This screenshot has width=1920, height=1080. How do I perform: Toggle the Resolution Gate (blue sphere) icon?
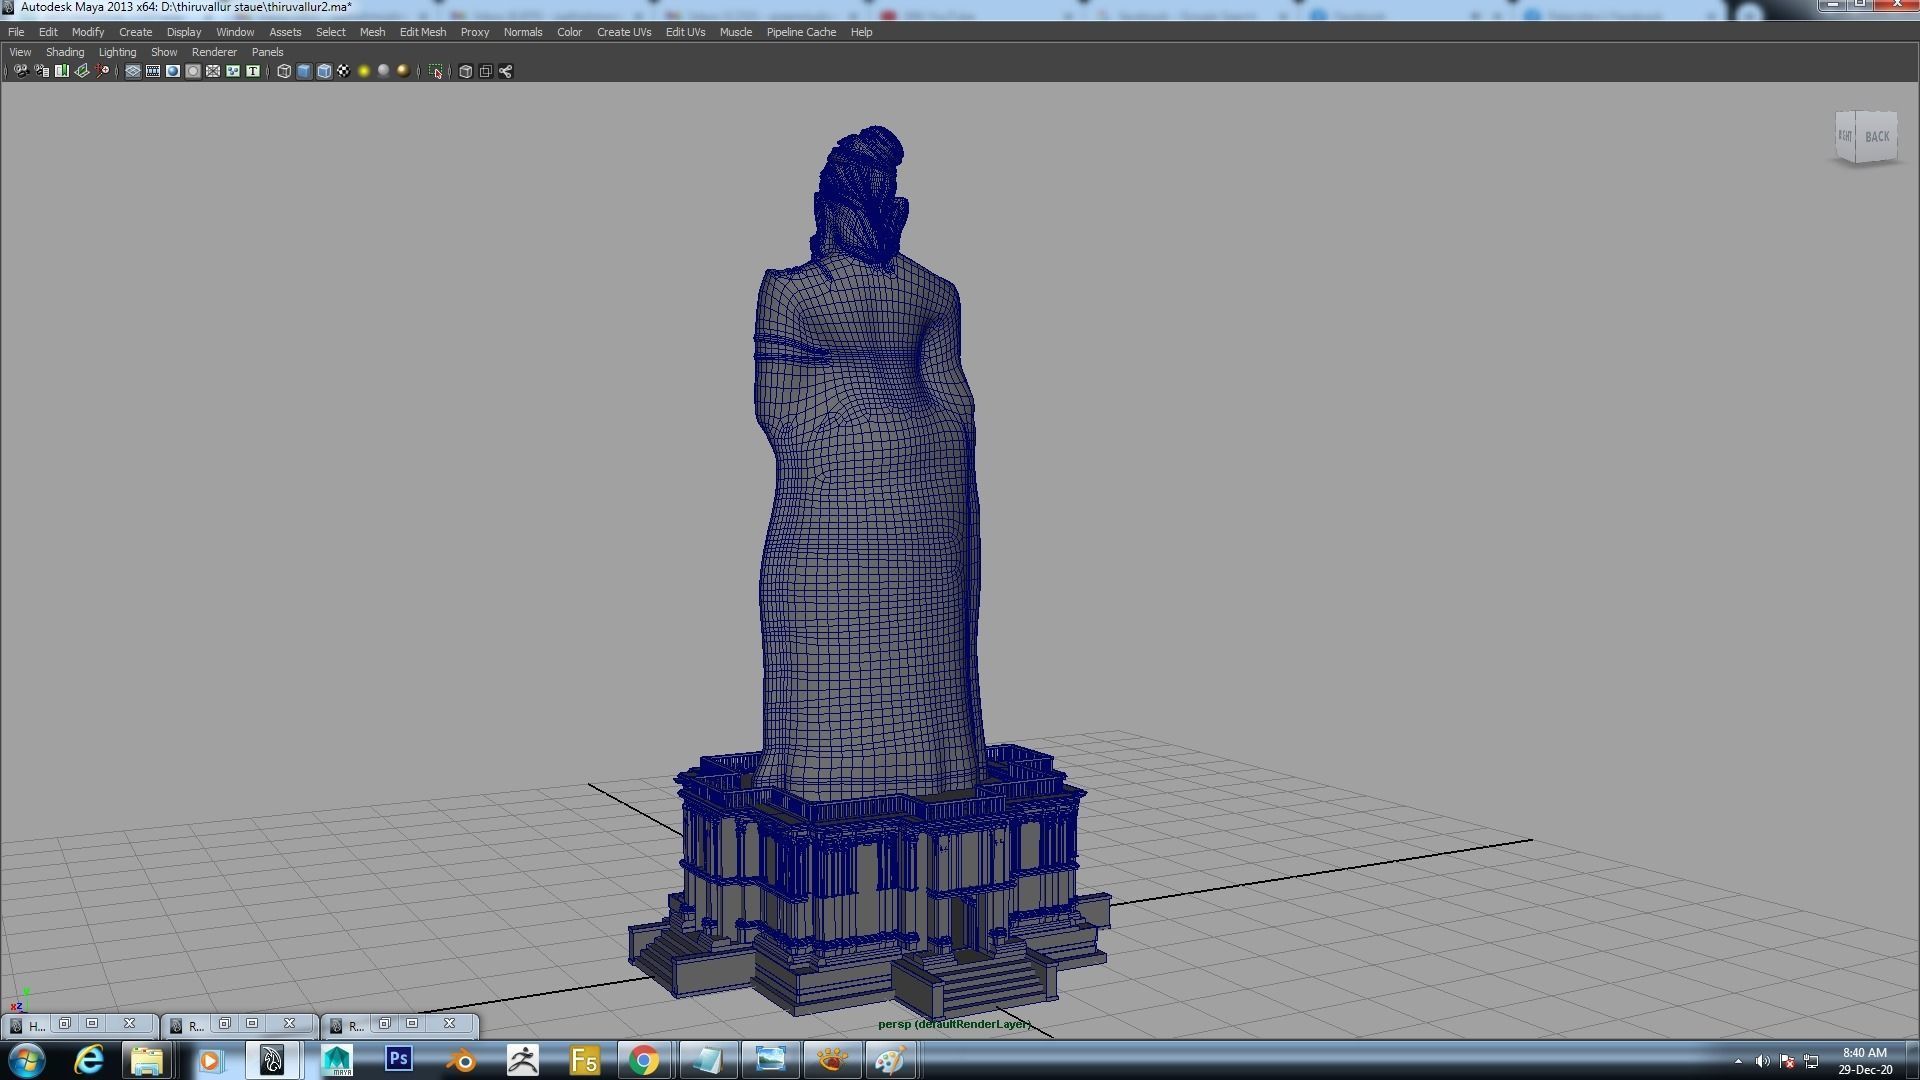click(173, 71)
